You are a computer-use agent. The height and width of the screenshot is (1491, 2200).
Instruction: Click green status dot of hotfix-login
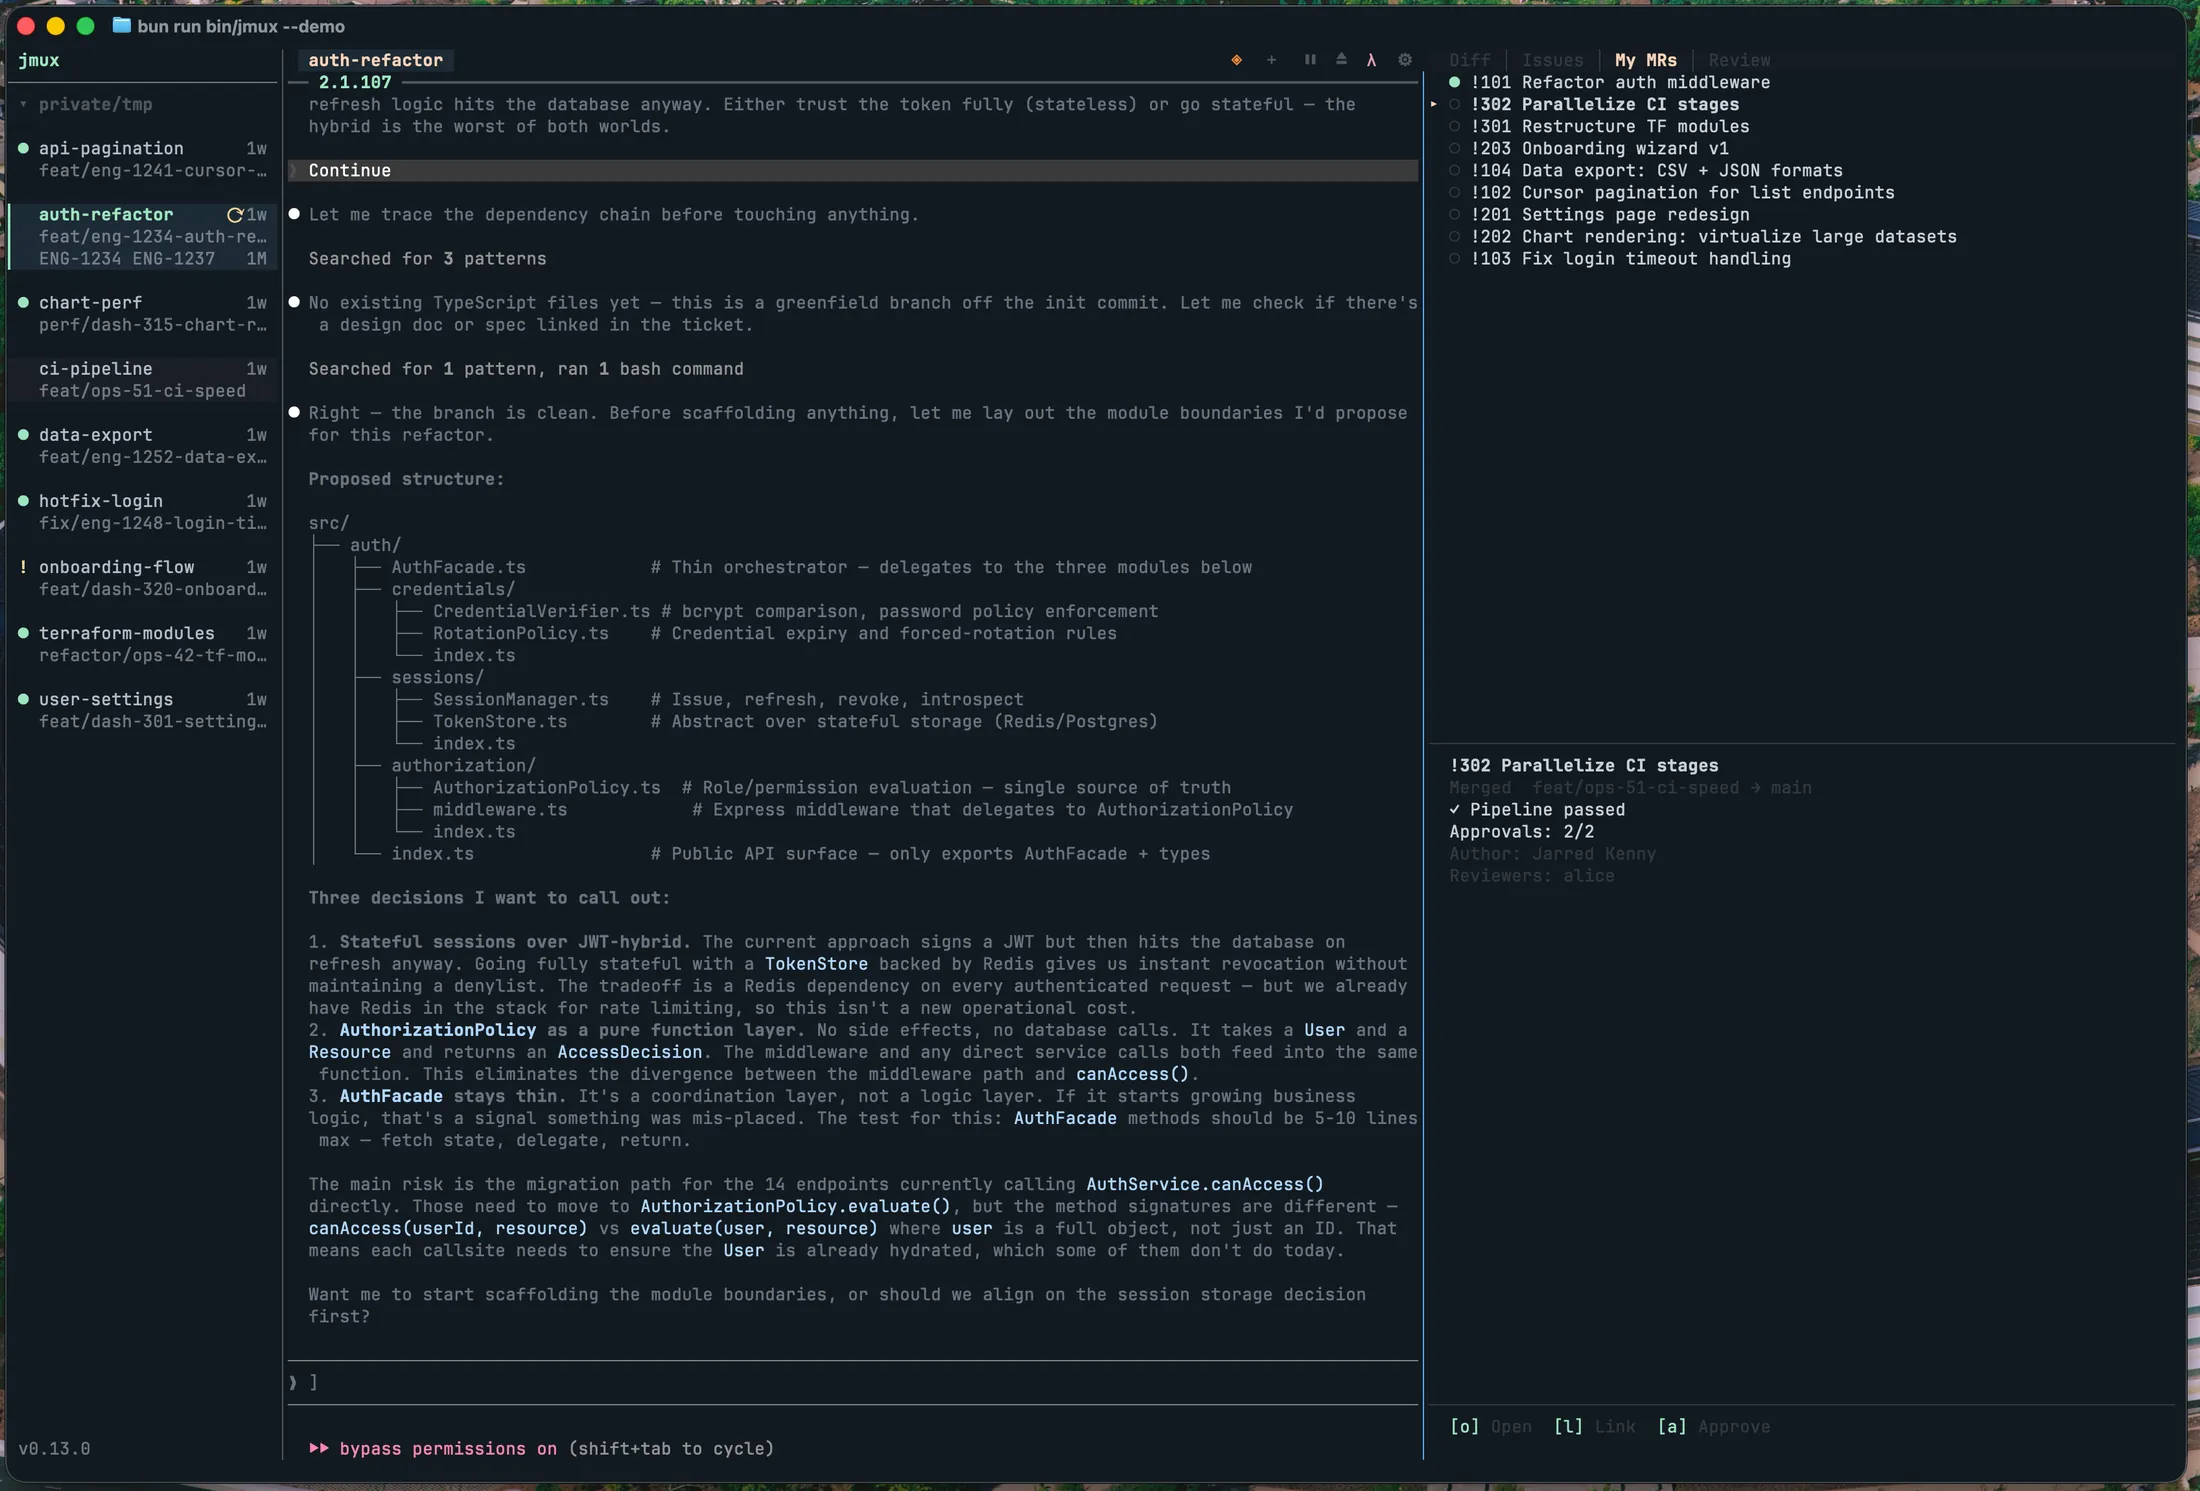[x=23, y=501]
